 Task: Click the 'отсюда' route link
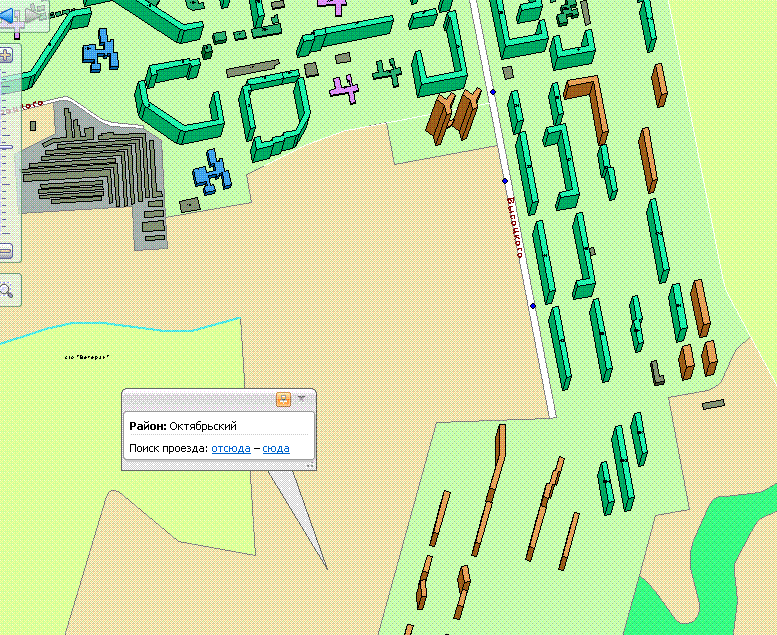pyautogui.click(x=230, y=448)
